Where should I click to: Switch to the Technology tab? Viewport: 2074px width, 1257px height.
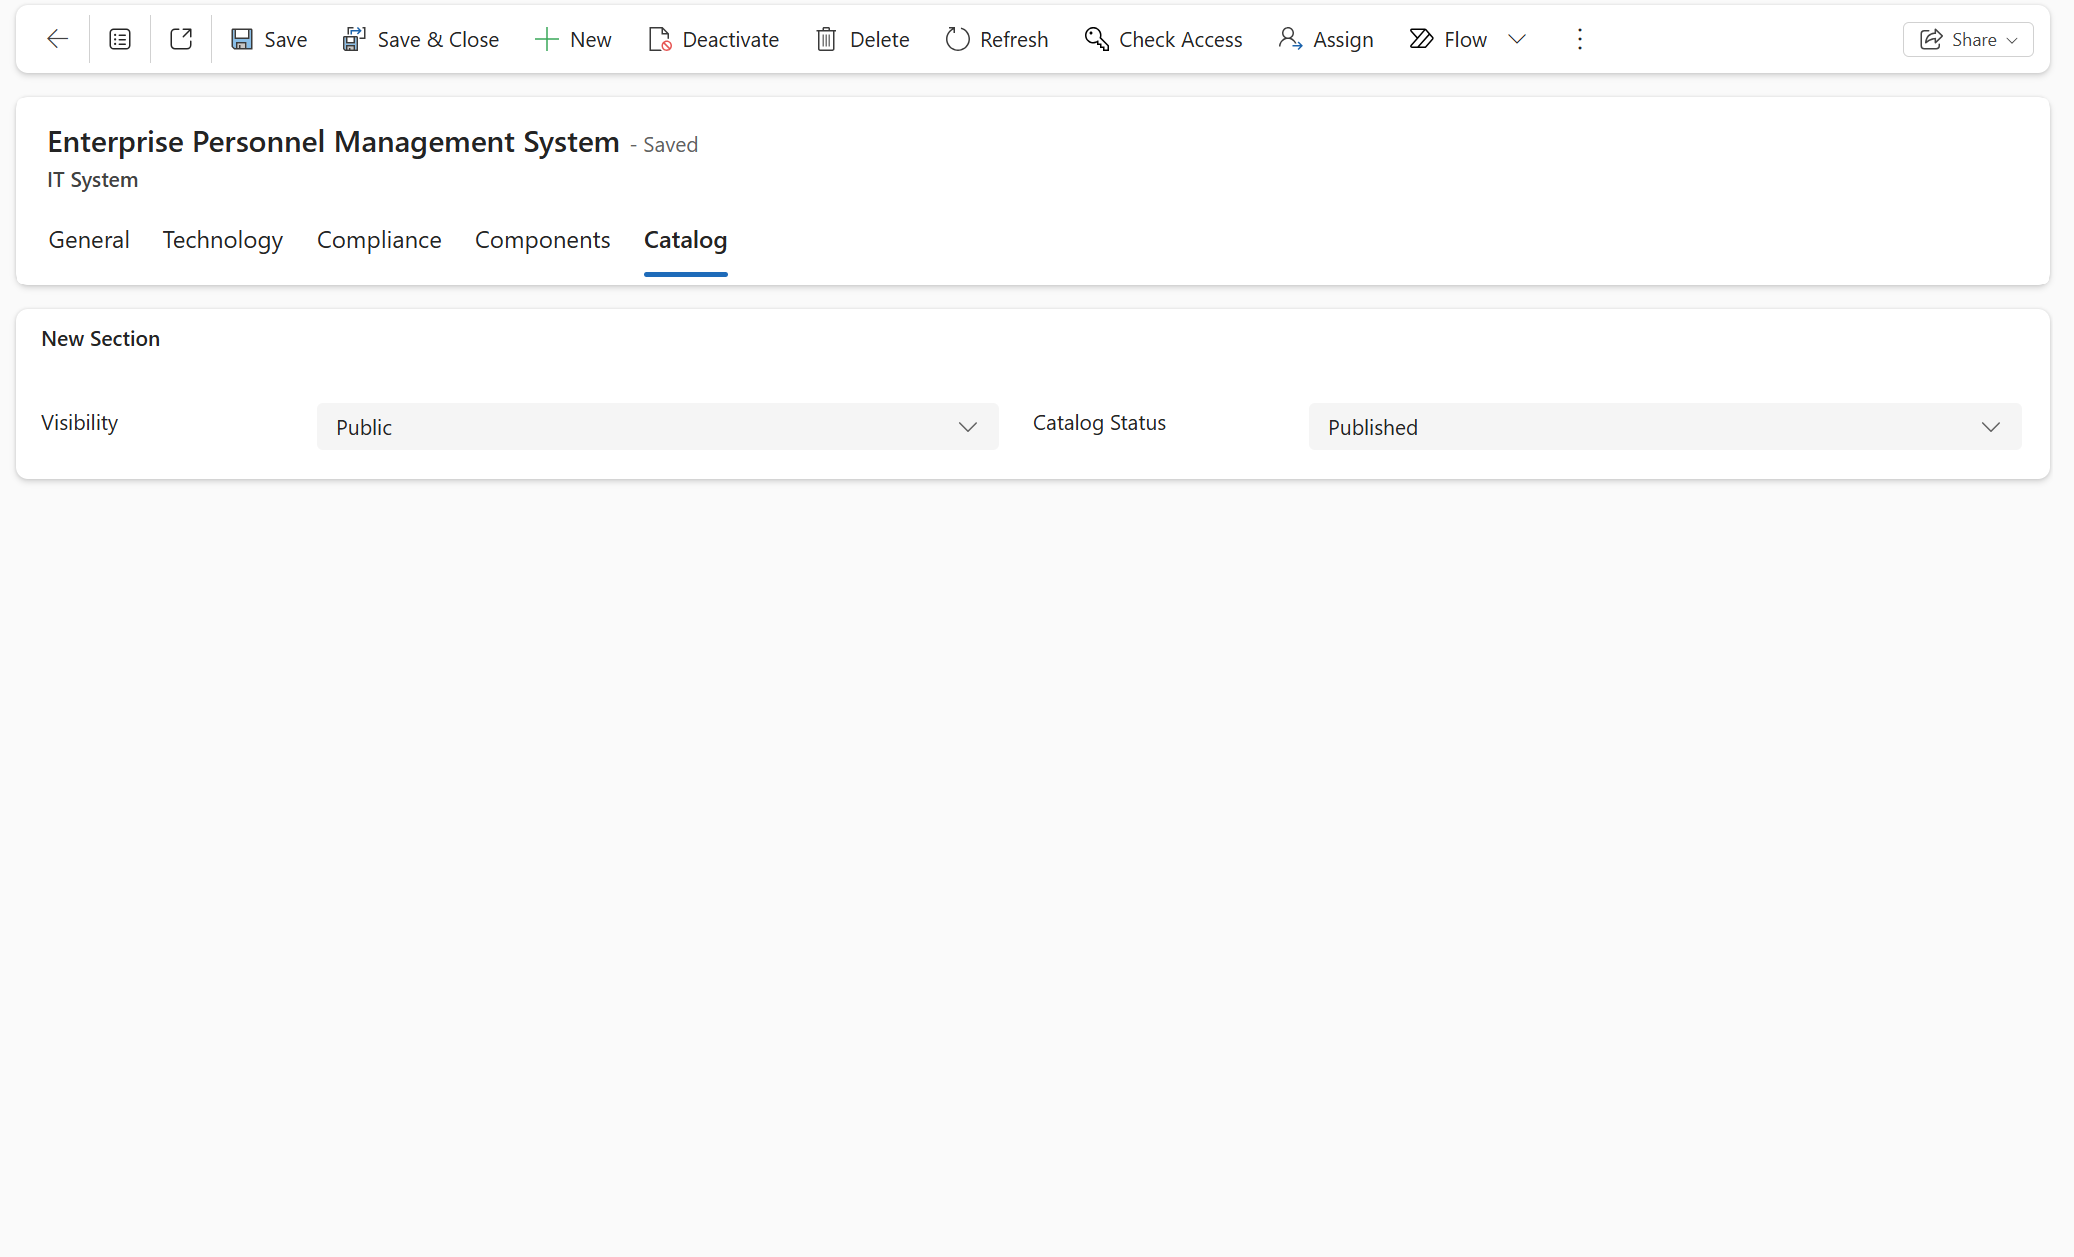(x=223, y=240)
